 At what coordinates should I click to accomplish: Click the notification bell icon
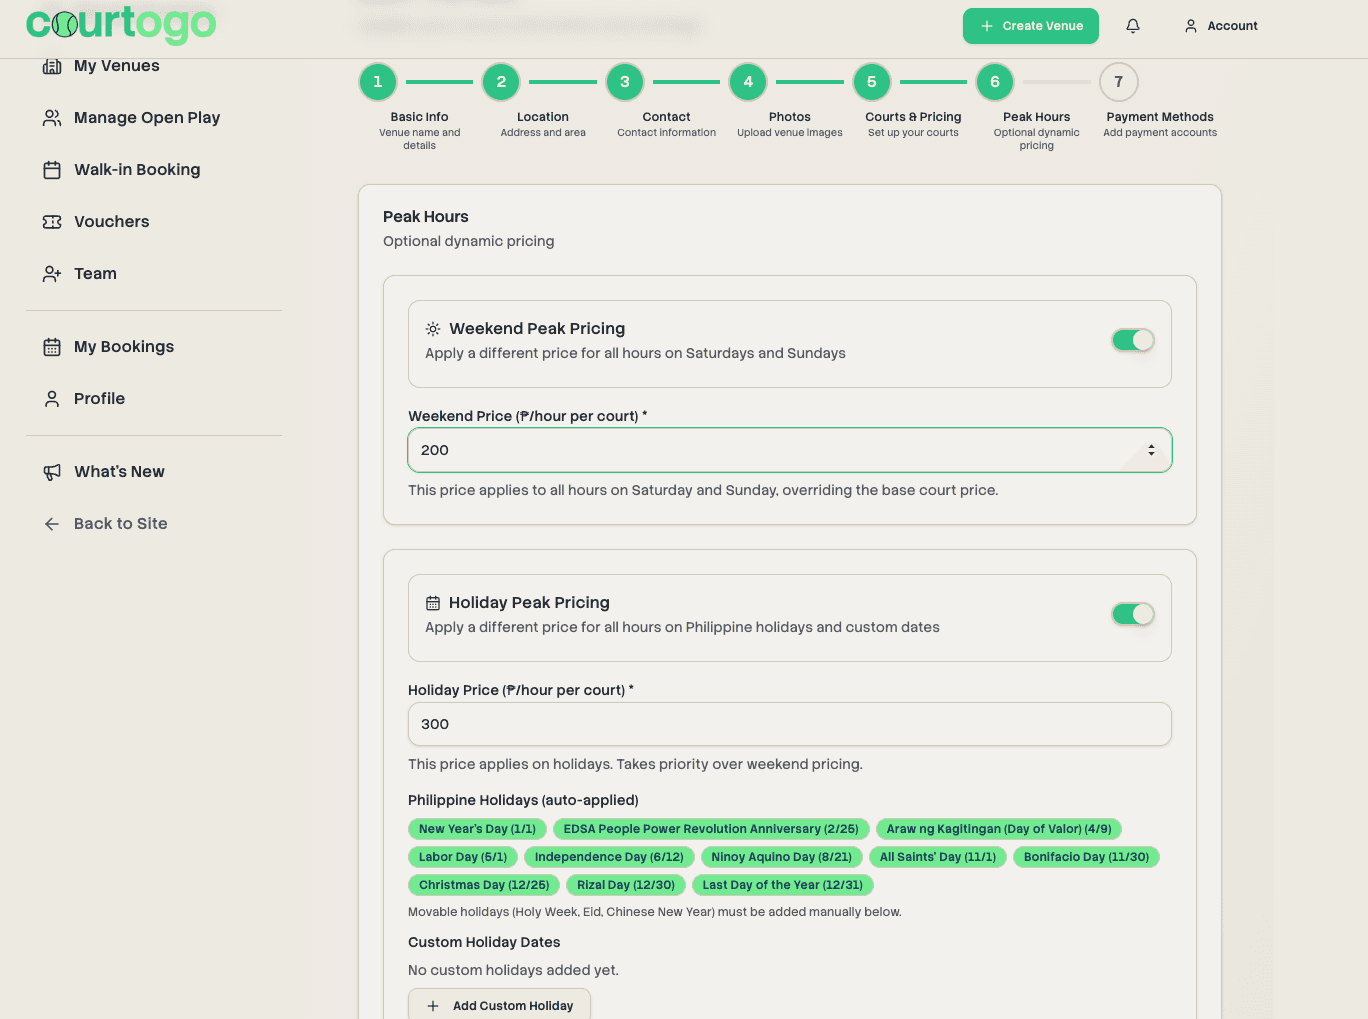point(1132,26)
